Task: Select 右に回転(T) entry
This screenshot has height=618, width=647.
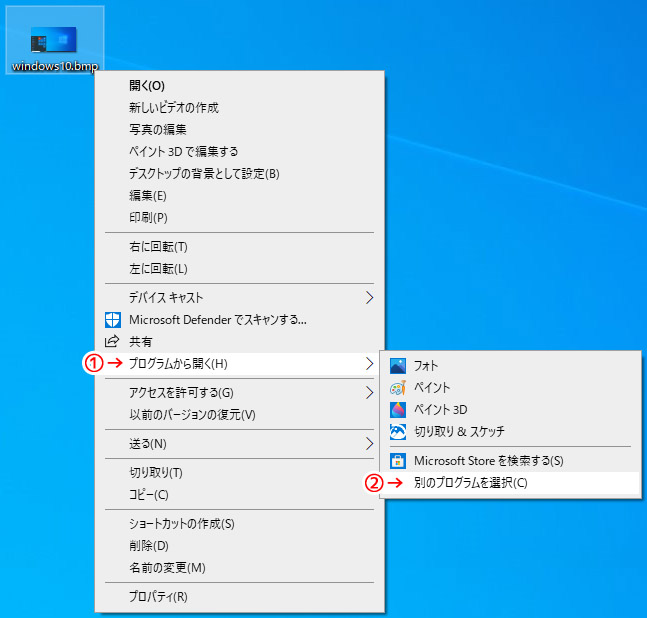Action: click(239, 247)
